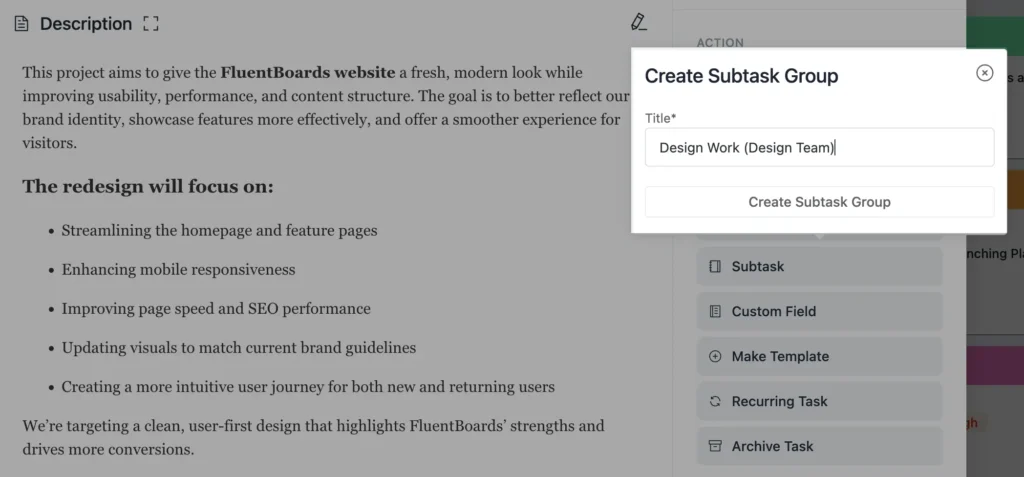Viewport: 1024px width, 477px height.
Task: Click the document icon beside Description
Action: coord(22,24)
